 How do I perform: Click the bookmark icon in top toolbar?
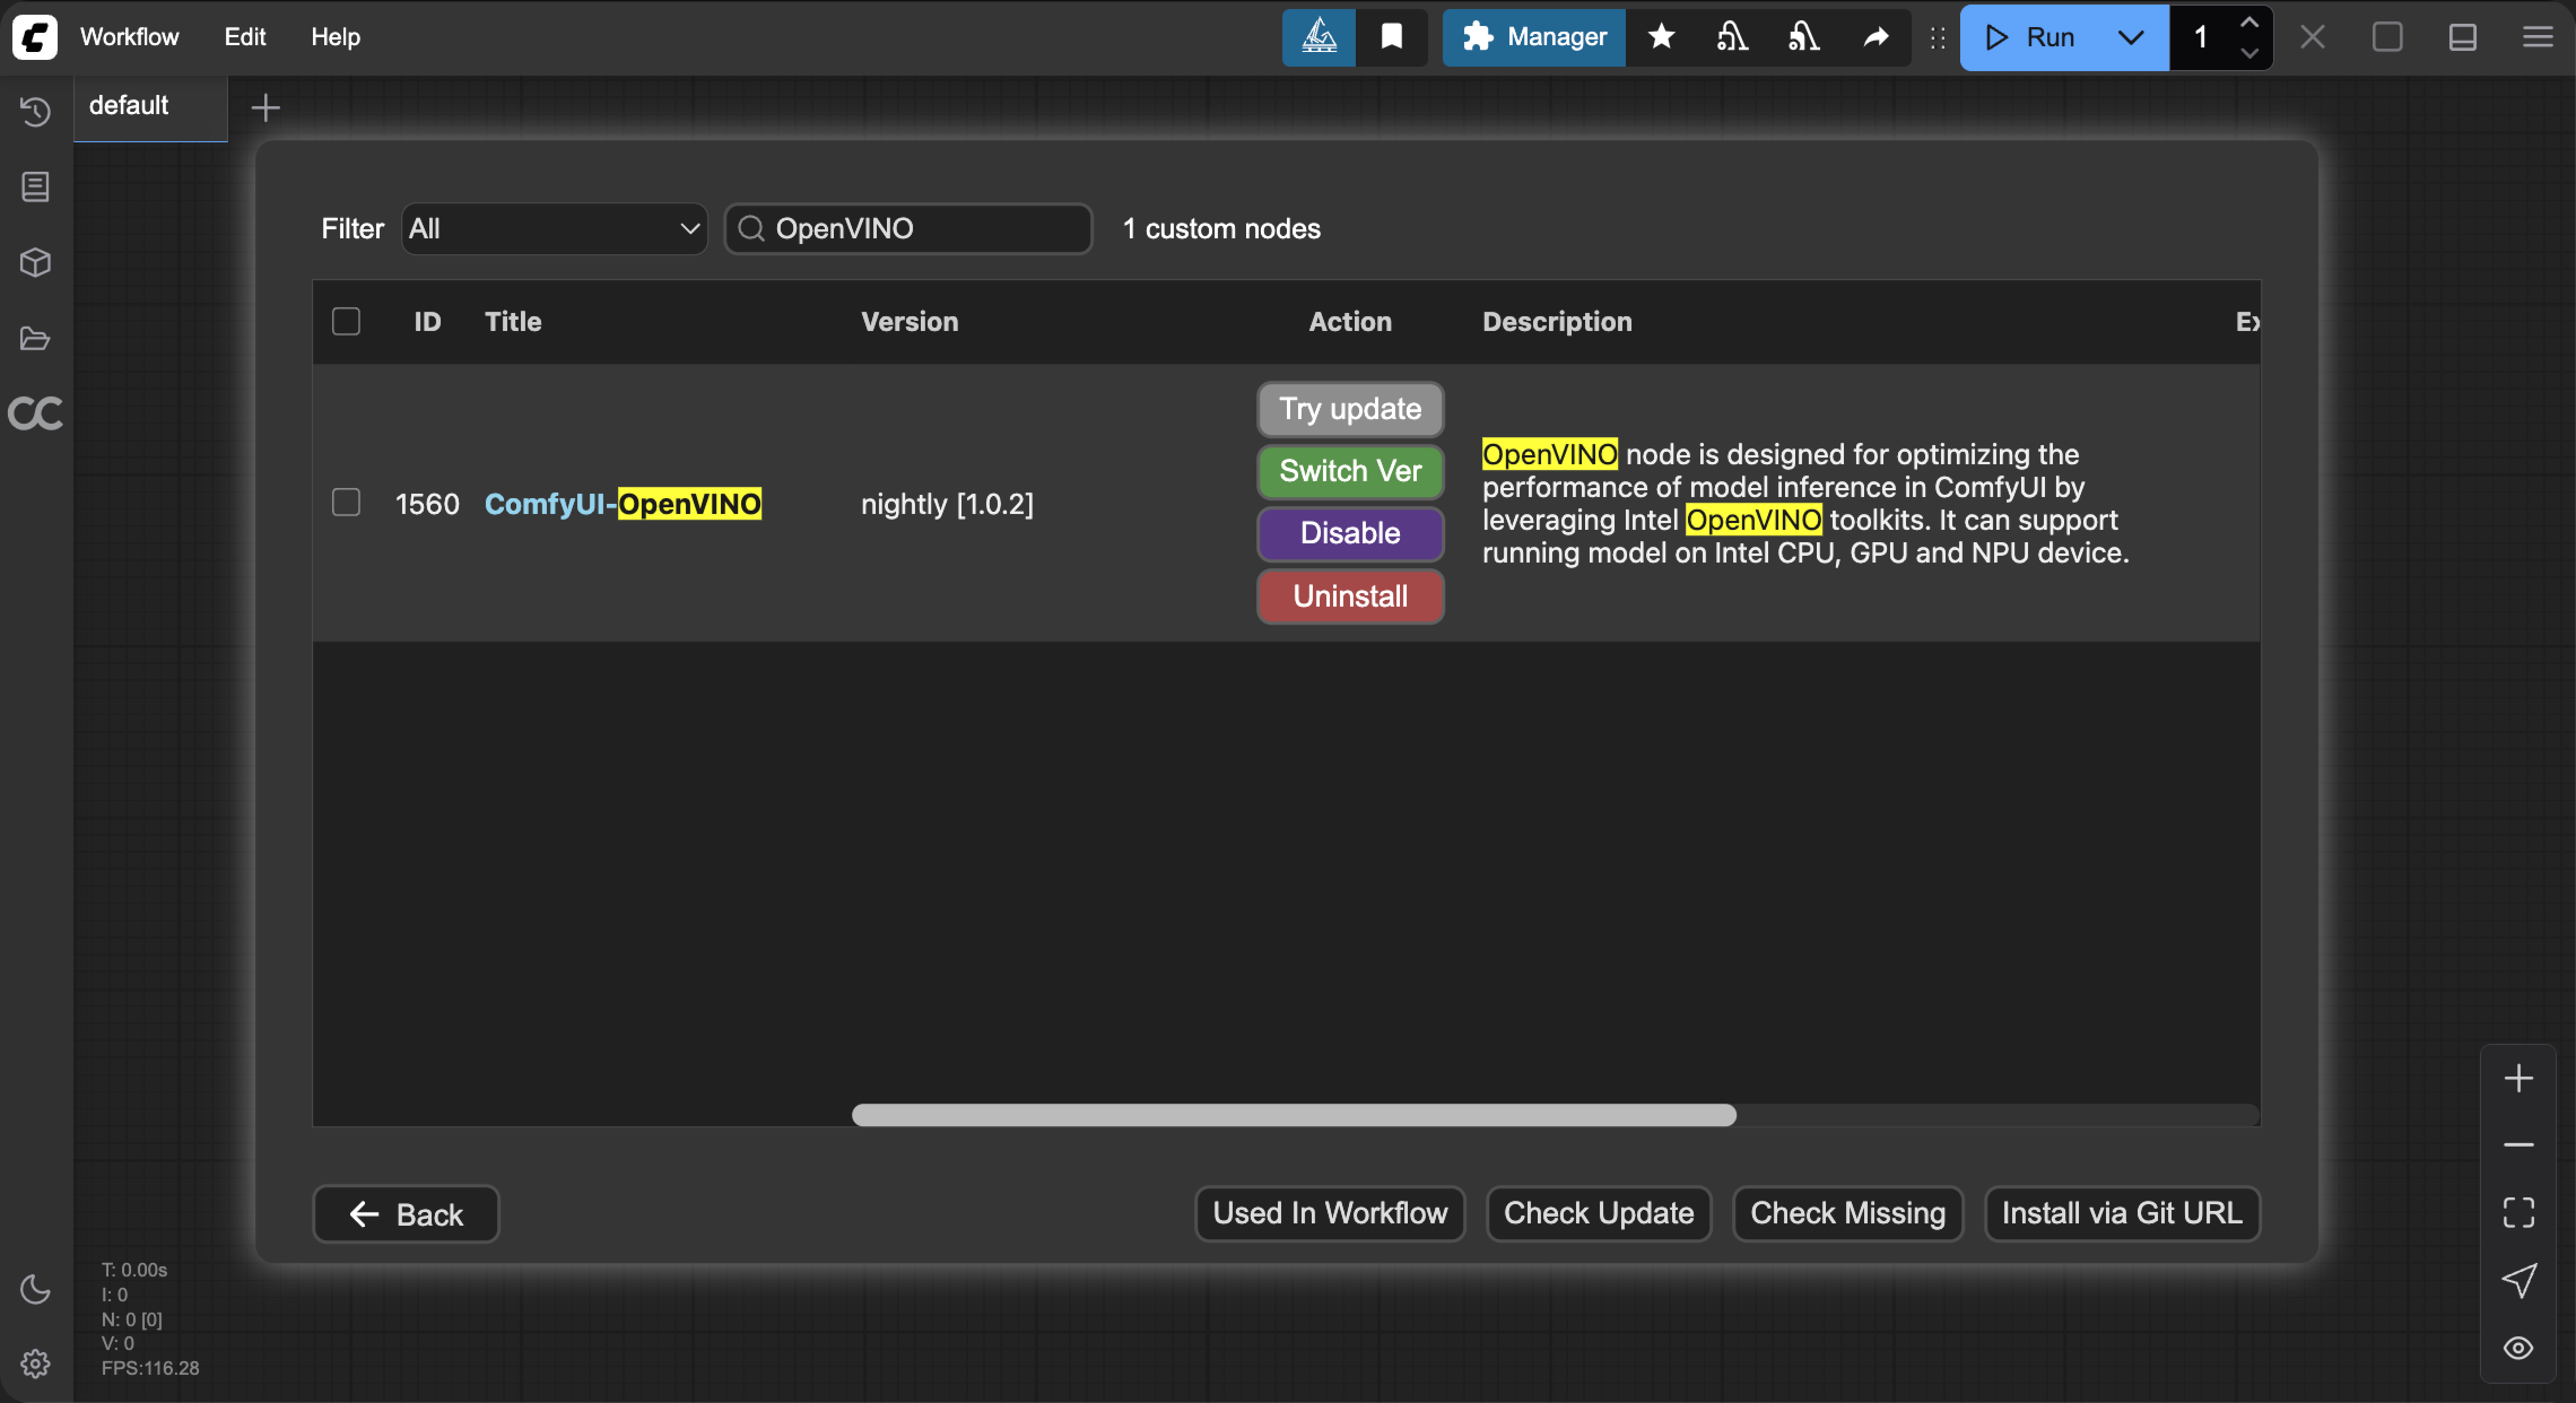pos(1391,37)
